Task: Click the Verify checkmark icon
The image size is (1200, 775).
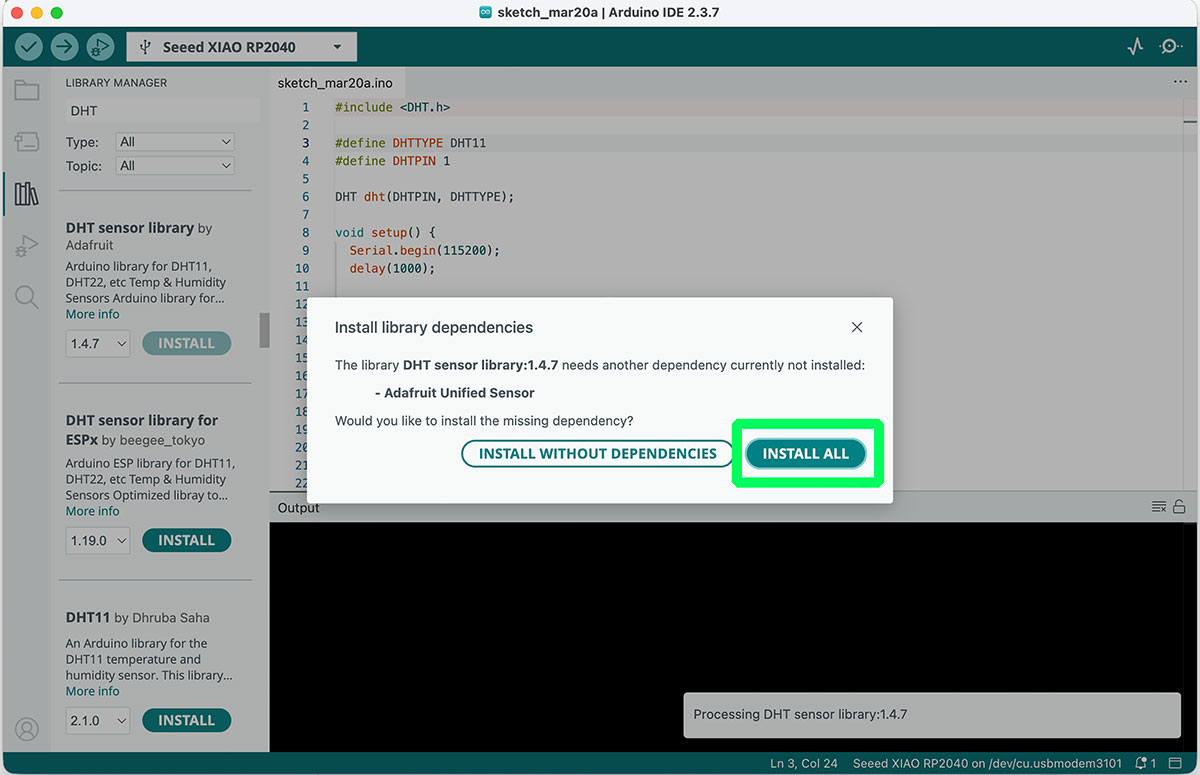Action: tap(29, 46)
